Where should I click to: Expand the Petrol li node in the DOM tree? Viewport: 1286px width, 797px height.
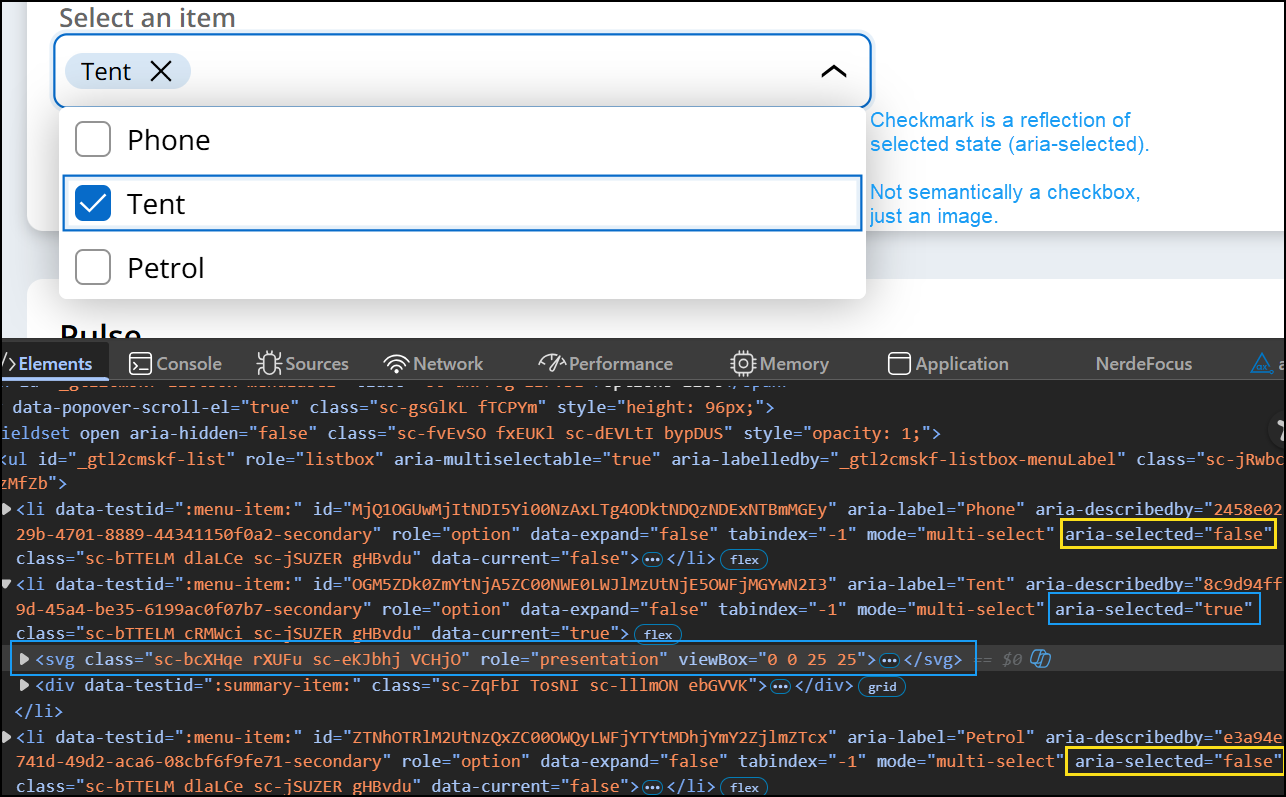tap(8, 737)
